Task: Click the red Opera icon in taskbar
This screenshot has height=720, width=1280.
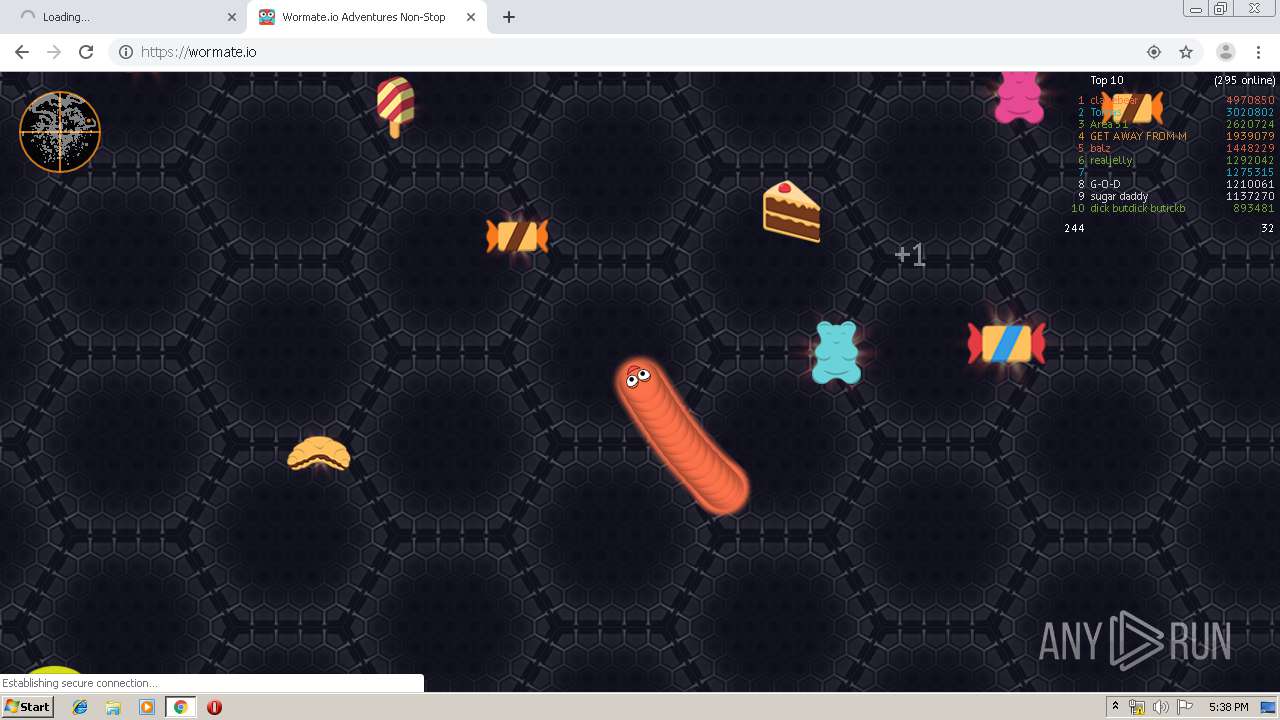Action: click(x=214, y=707)
